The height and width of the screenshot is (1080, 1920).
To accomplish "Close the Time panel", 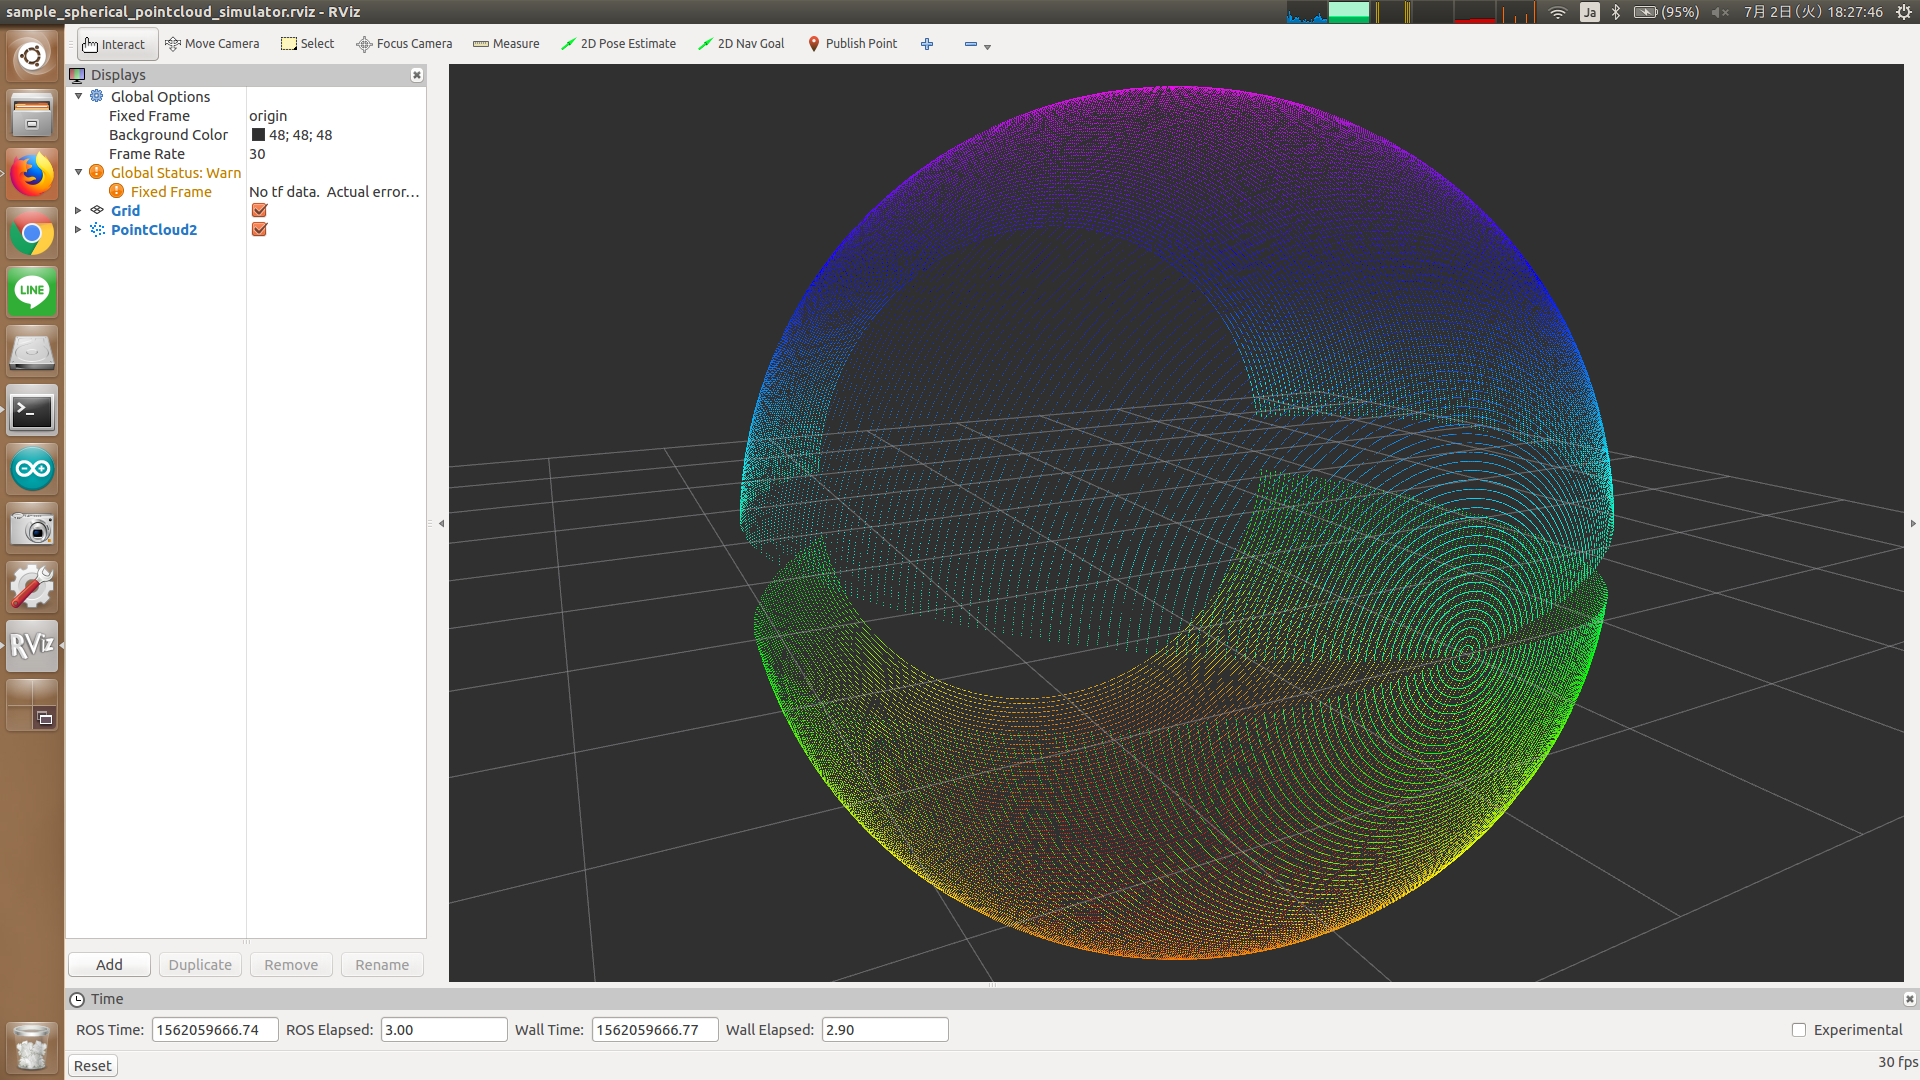I will coord(1909,999).
